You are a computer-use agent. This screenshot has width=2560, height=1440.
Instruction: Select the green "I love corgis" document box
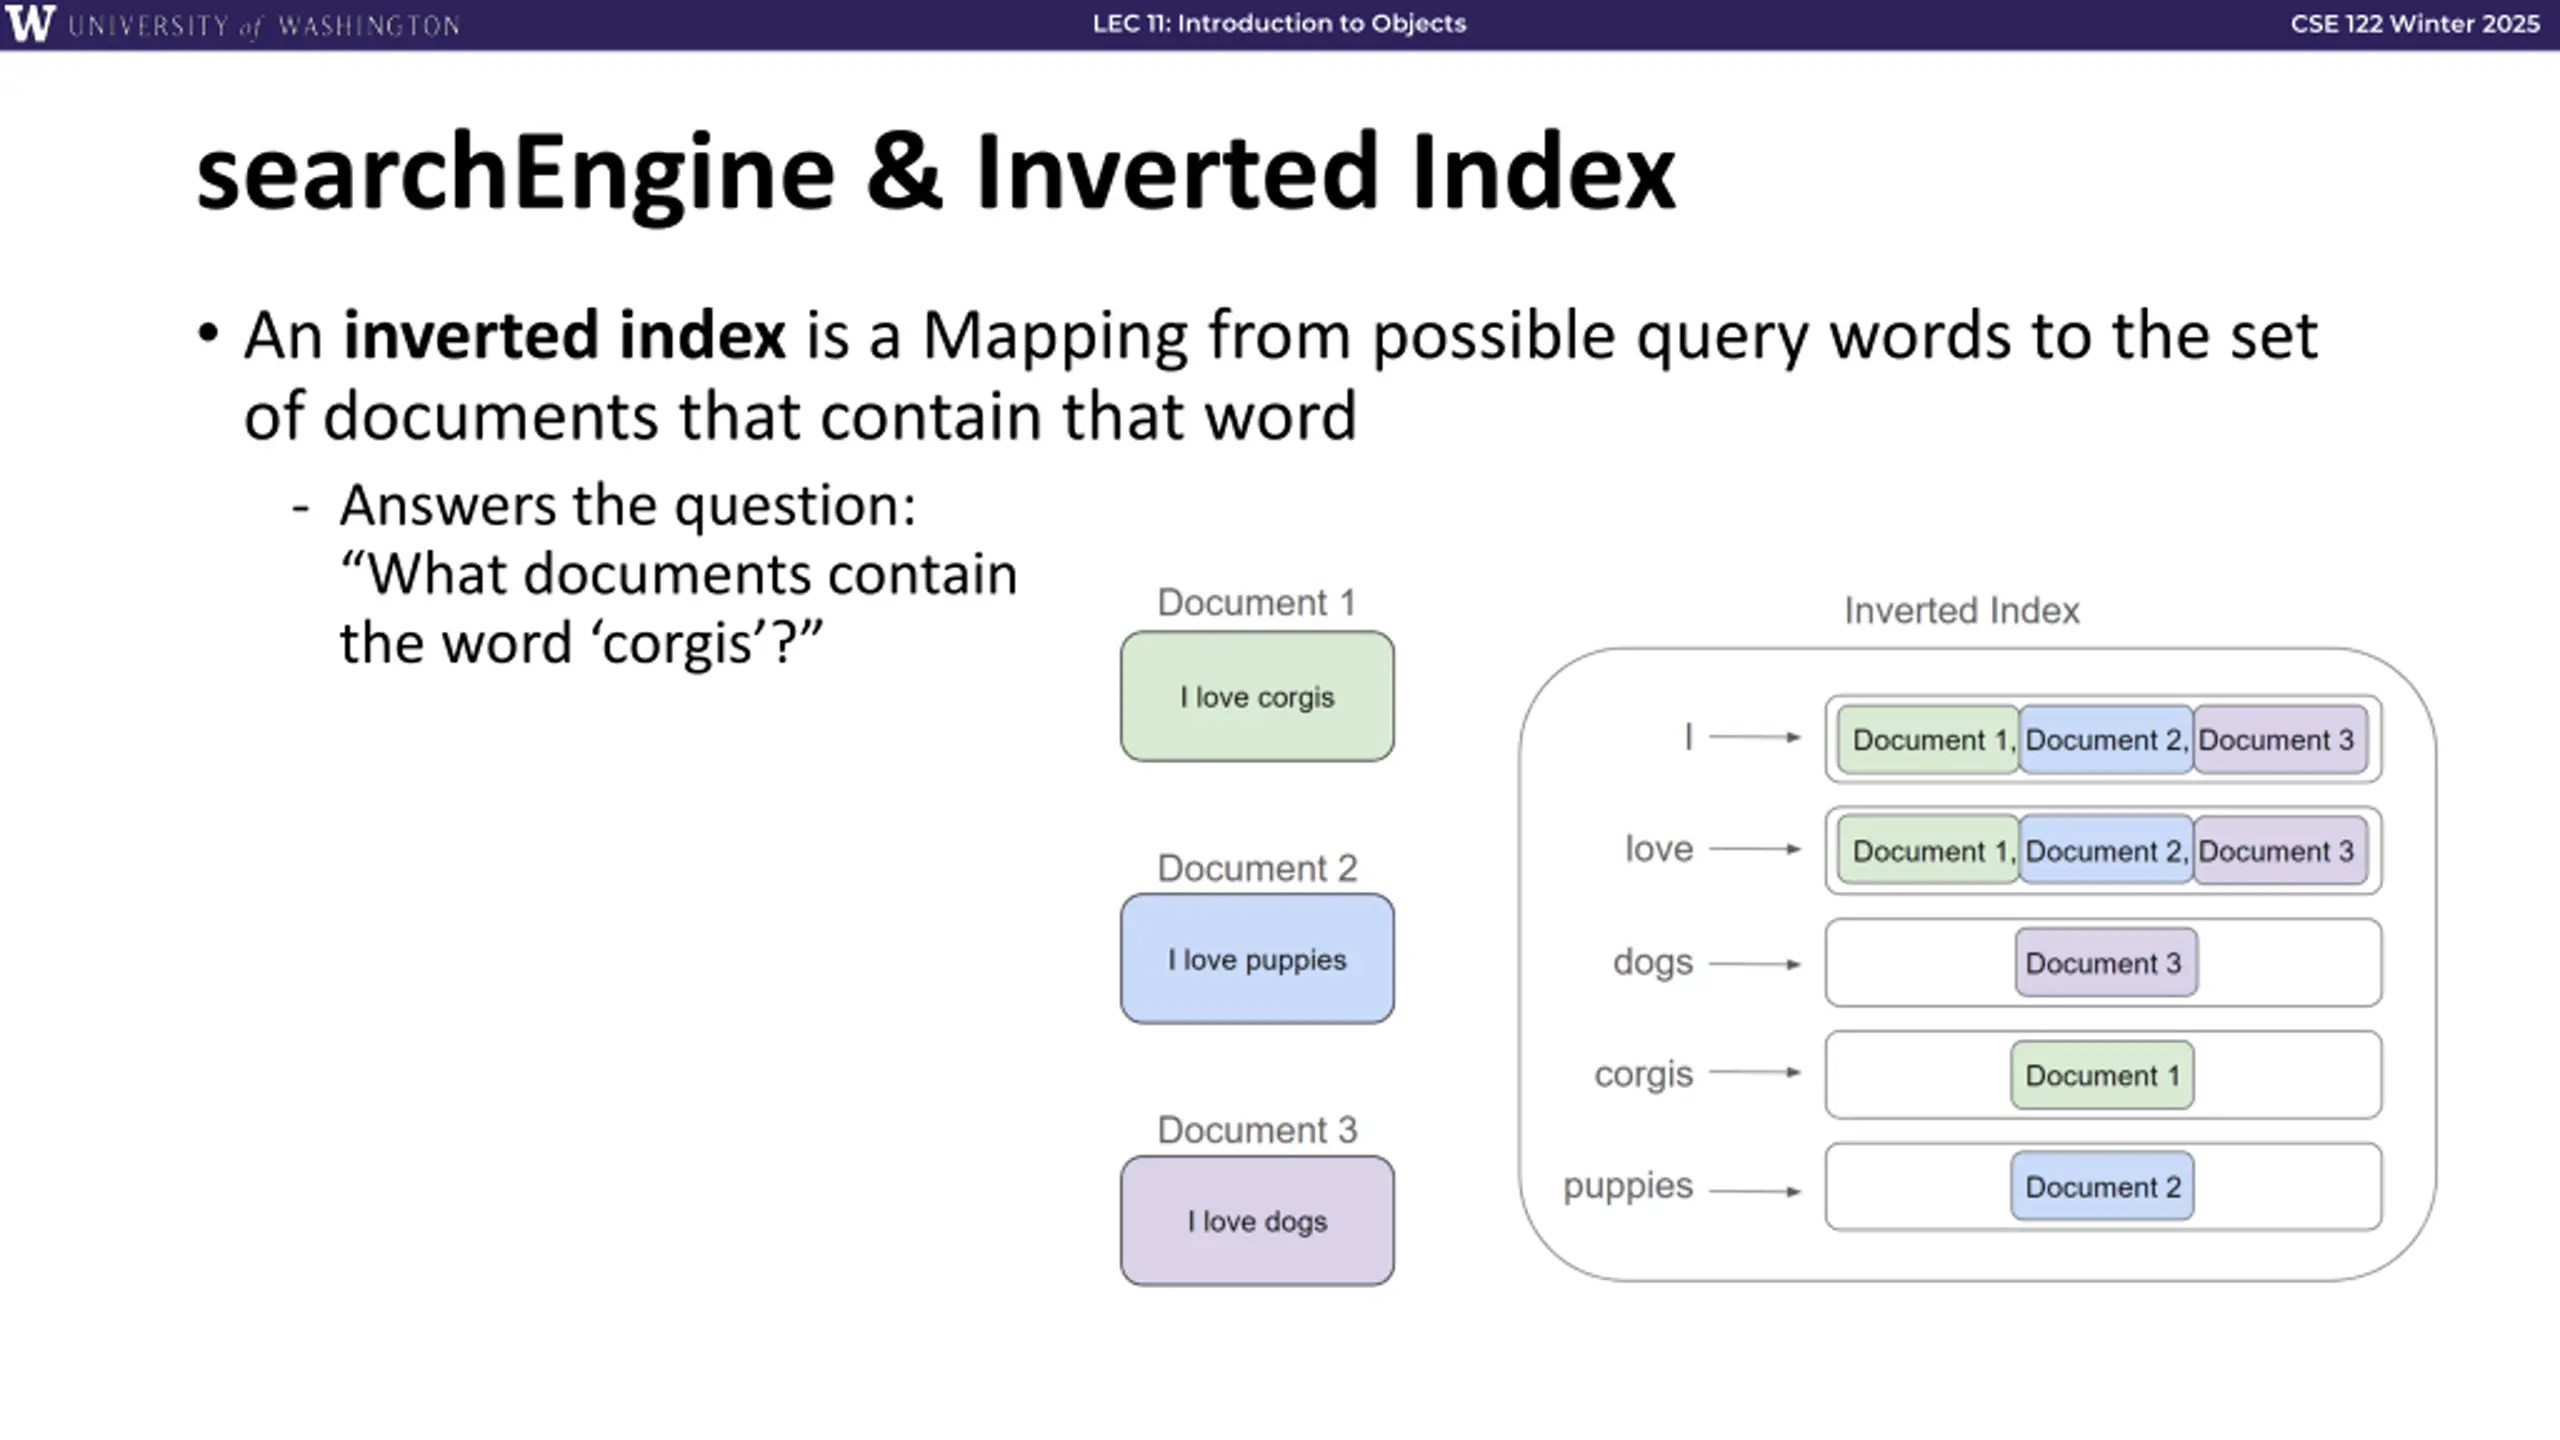[x=1257, y=696]
